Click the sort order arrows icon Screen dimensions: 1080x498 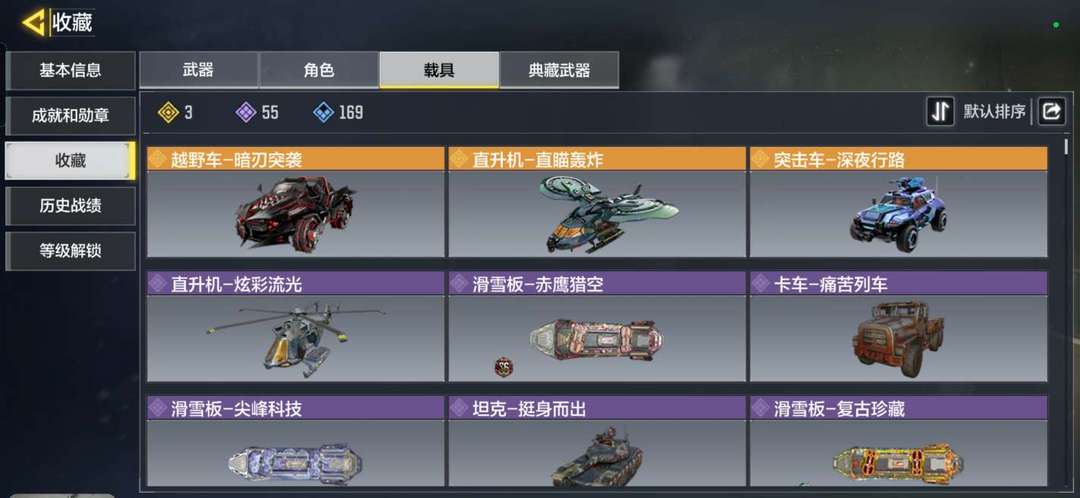[x=940, y=112]
